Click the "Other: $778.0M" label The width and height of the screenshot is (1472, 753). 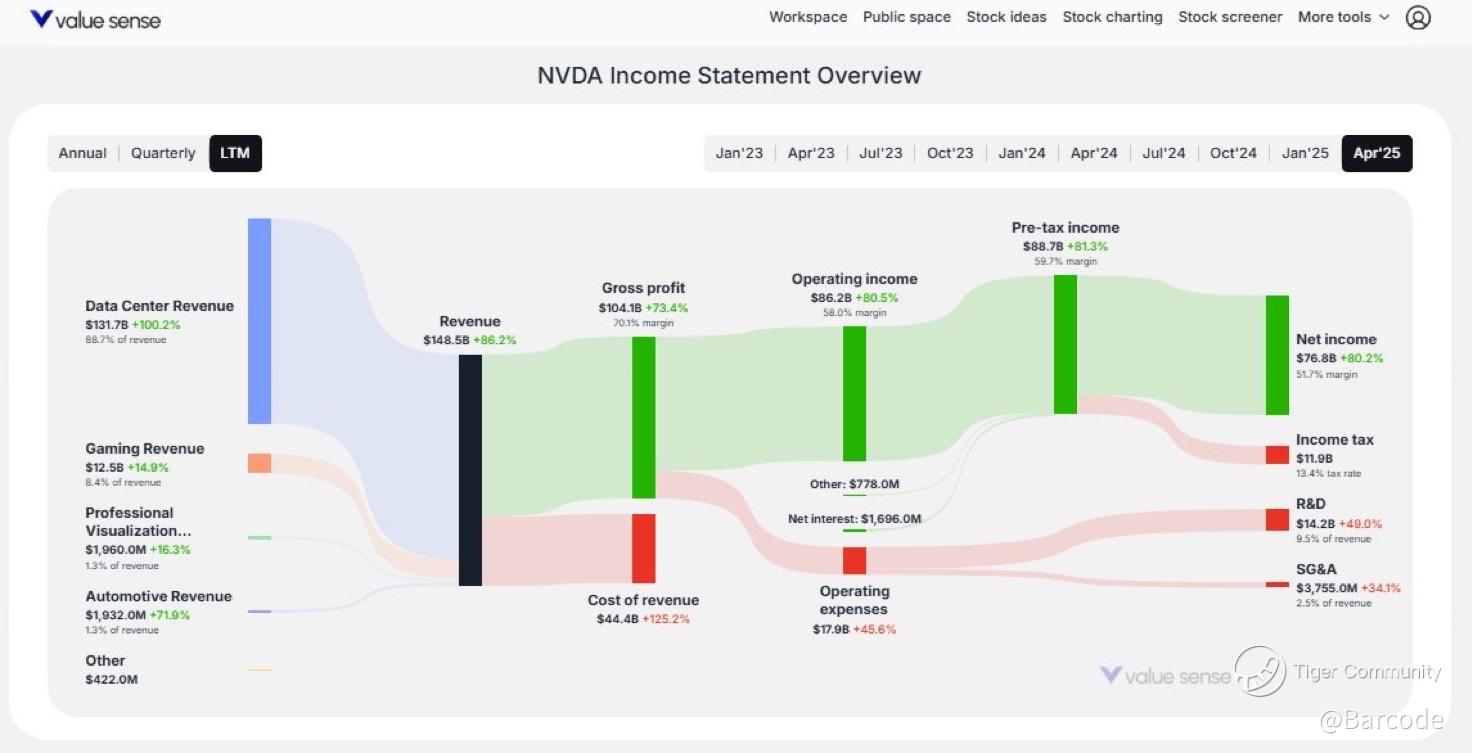(854, 484)
